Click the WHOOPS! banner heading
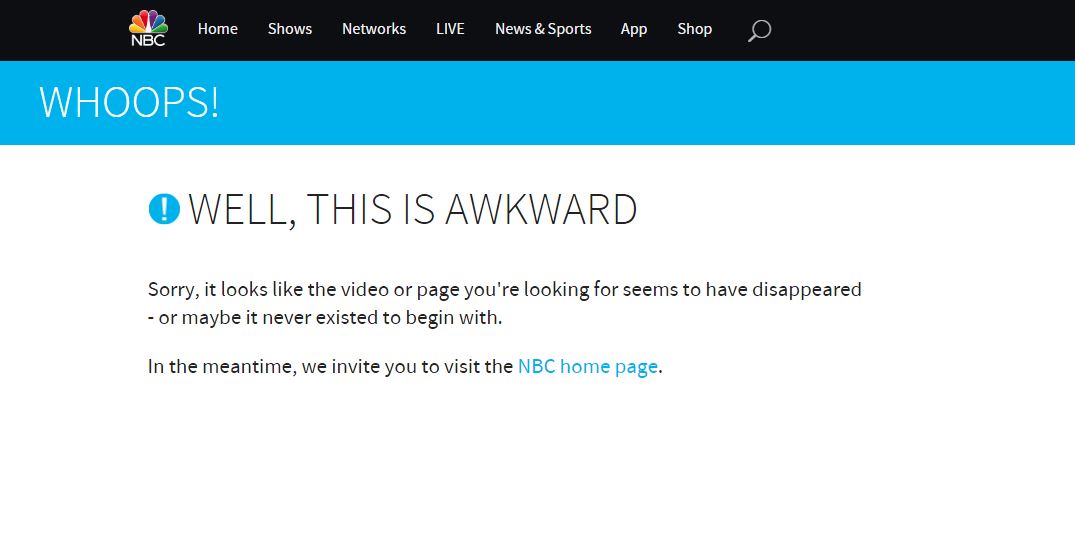The width and height of the screenshot is (1075, 555). click(129, 103)
